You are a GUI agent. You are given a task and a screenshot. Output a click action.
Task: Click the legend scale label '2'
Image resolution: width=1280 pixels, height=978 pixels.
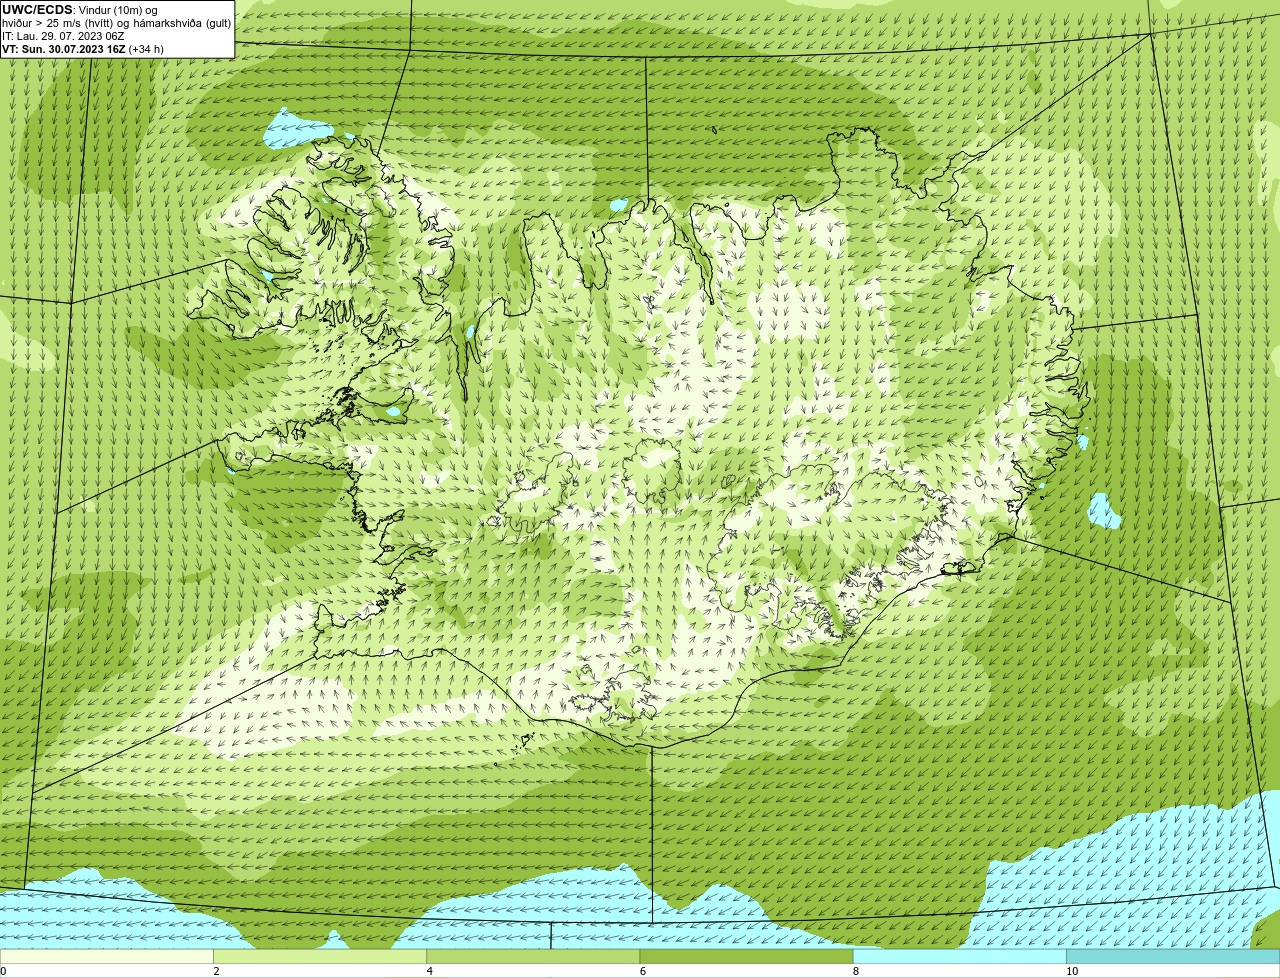216,971
